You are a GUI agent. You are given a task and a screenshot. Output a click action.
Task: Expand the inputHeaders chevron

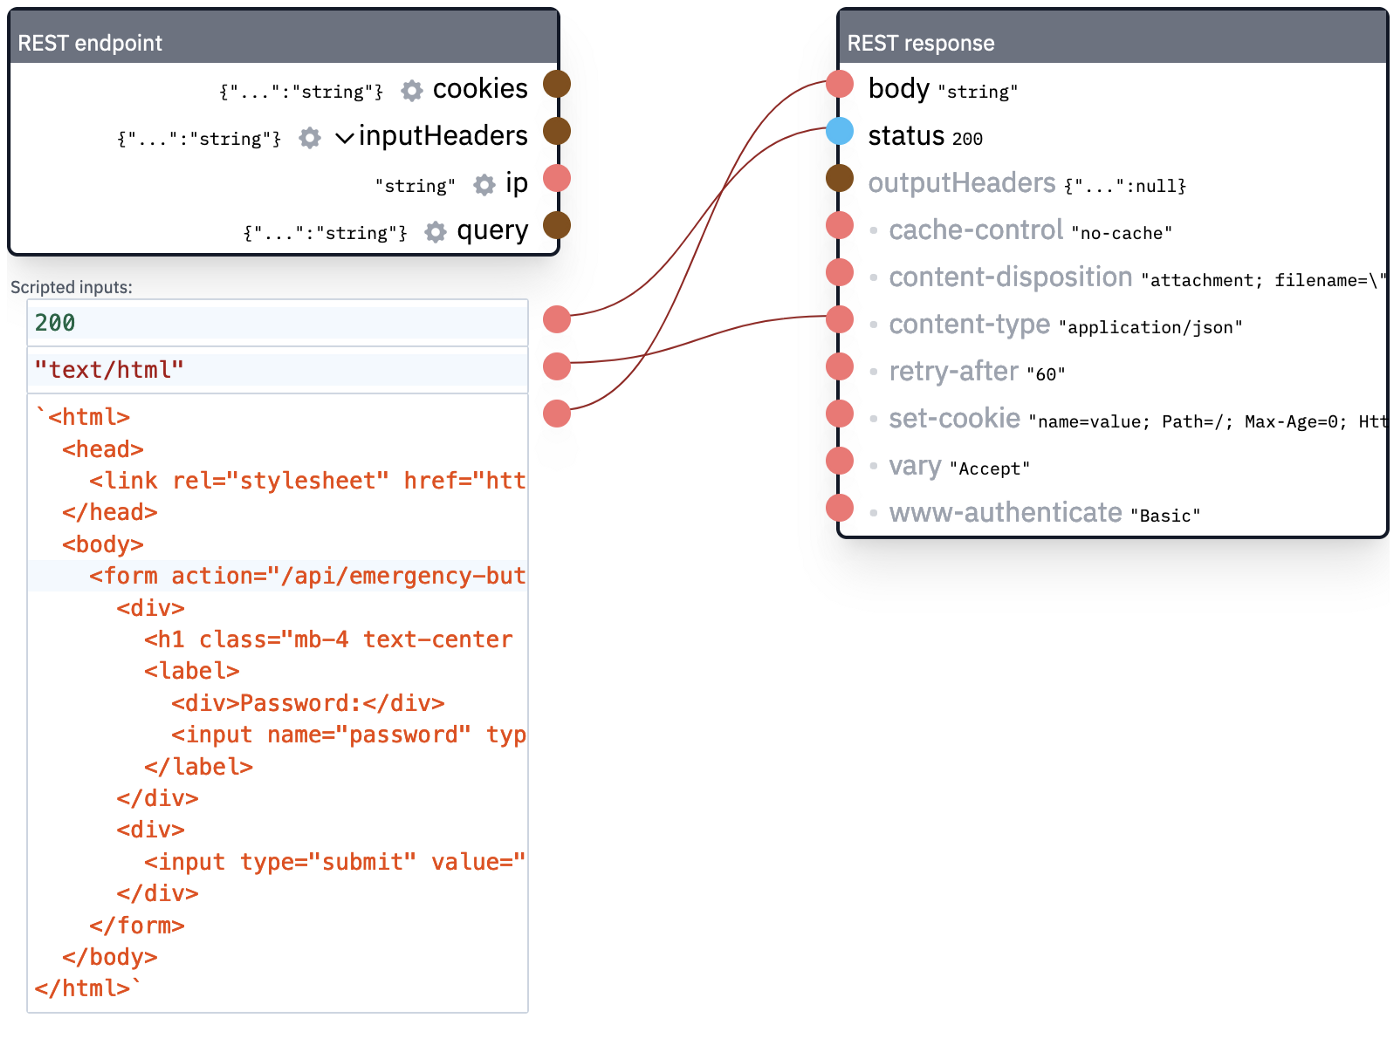pyautogui.click(x=344, y=137)
